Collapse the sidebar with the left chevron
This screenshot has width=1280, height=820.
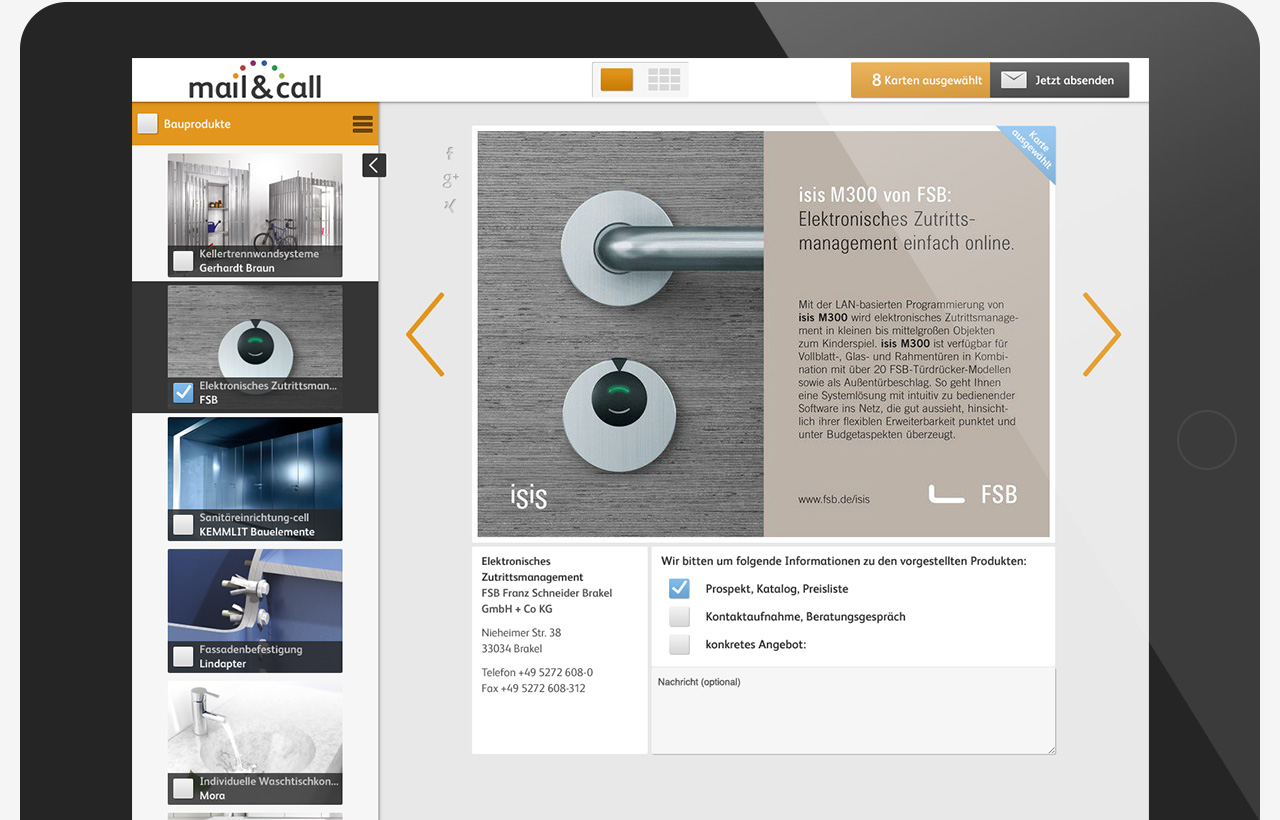coord(374,165)
